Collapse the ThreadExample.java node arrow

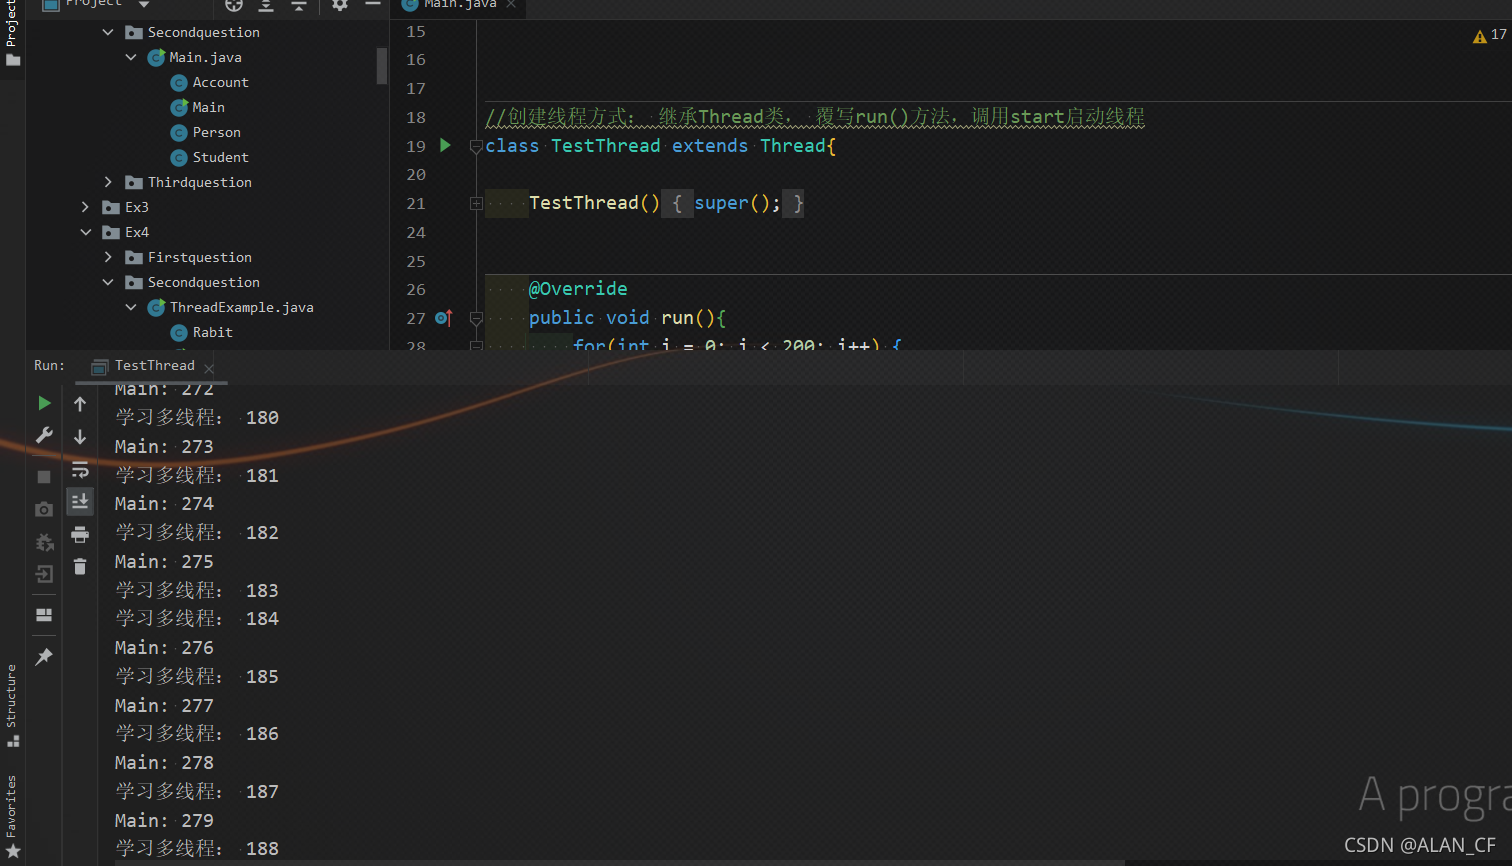point(131,307)
